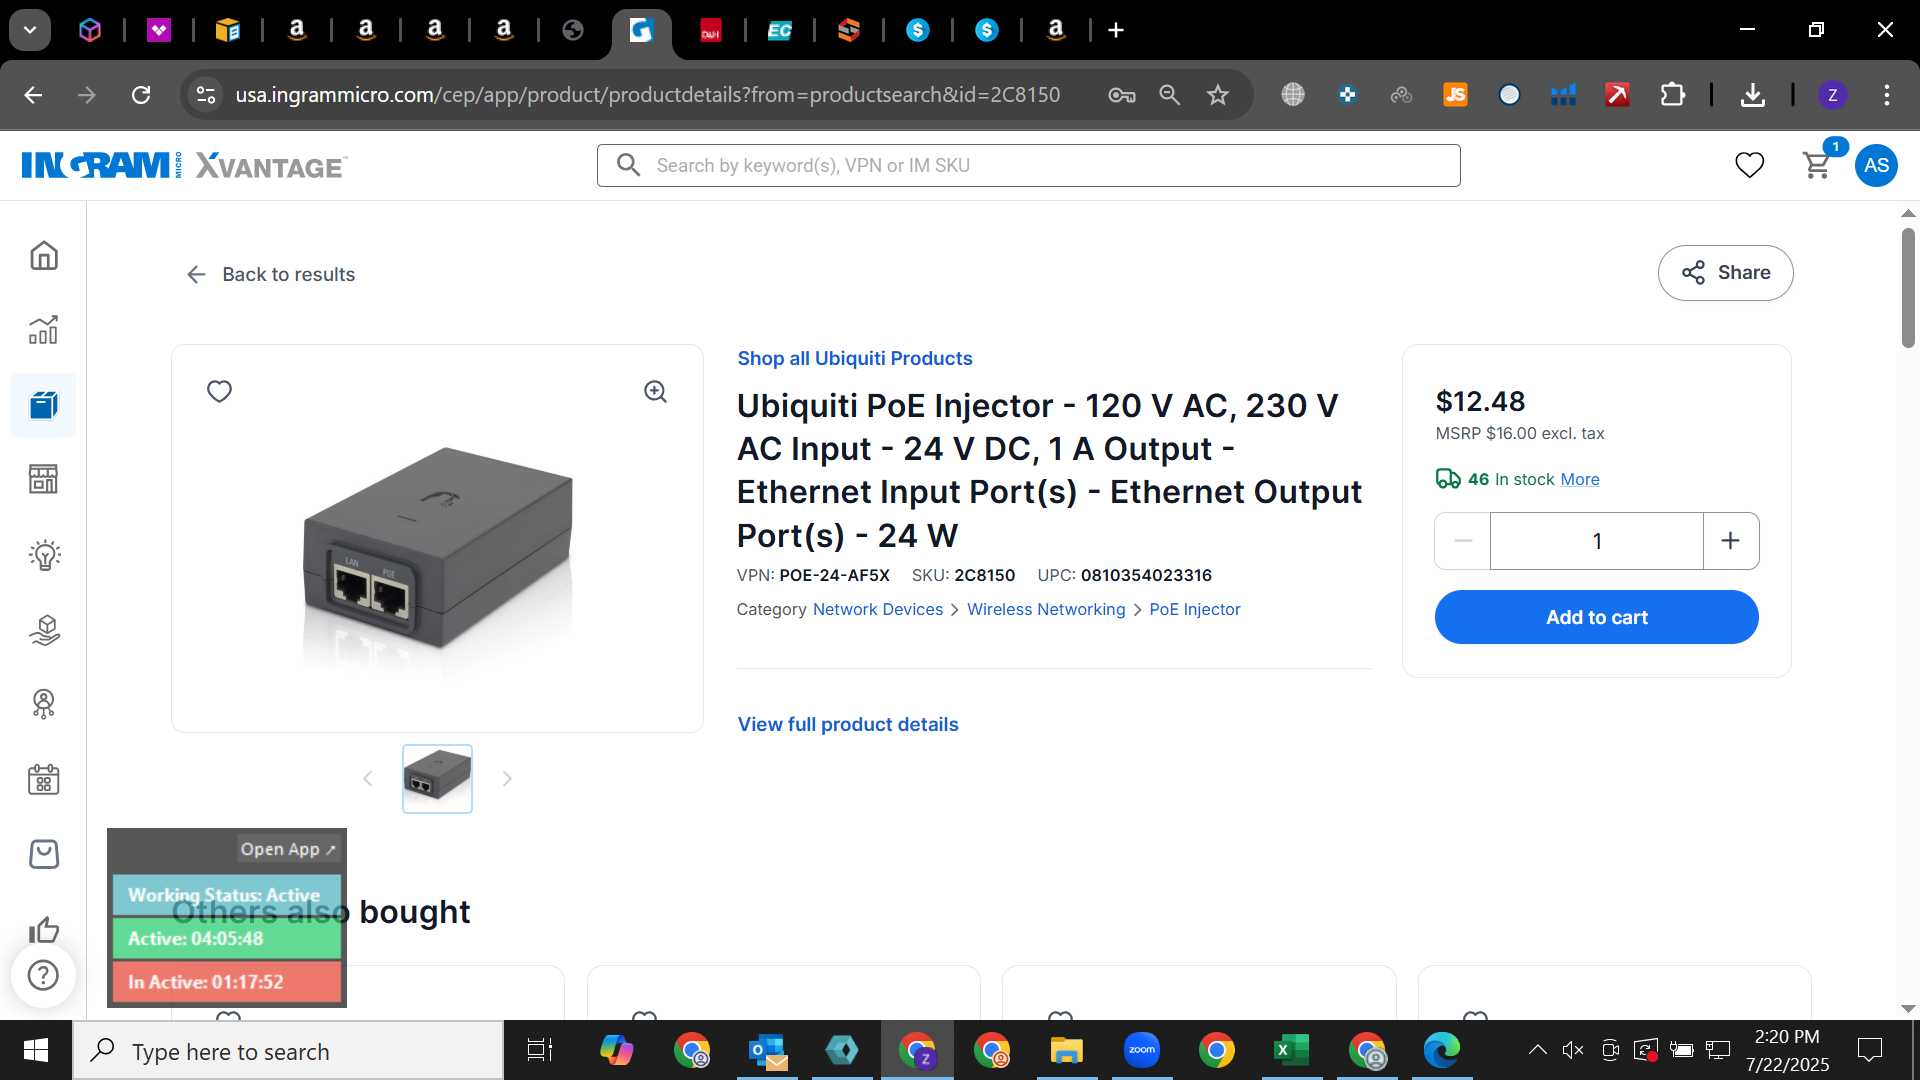Open the shopping cart icon in header
The width and height of the screenshot is (1920, 1080).
[x=1817, y=165]
